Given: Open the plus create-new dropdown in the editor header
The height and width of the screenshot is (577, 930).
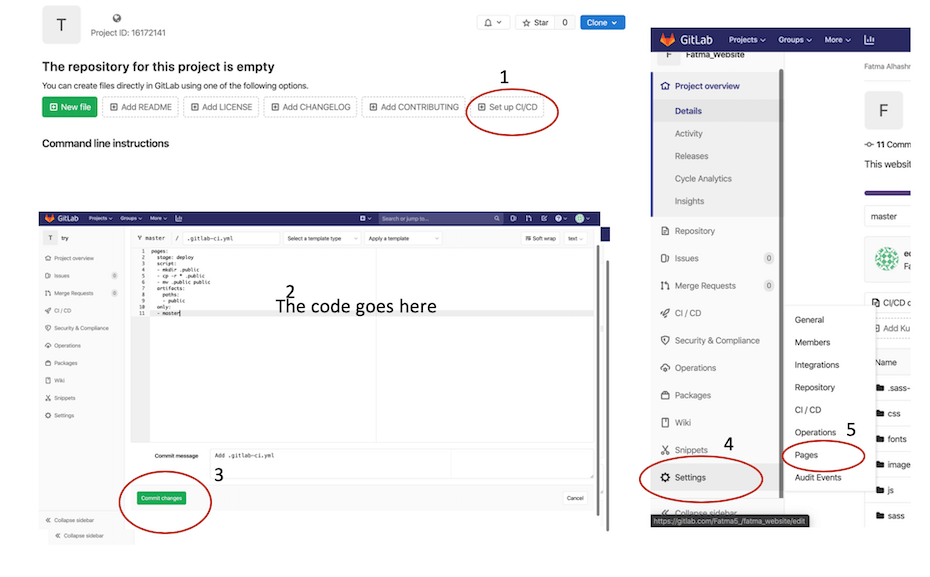Looking at the screenshot, I should tap(365, 218).
